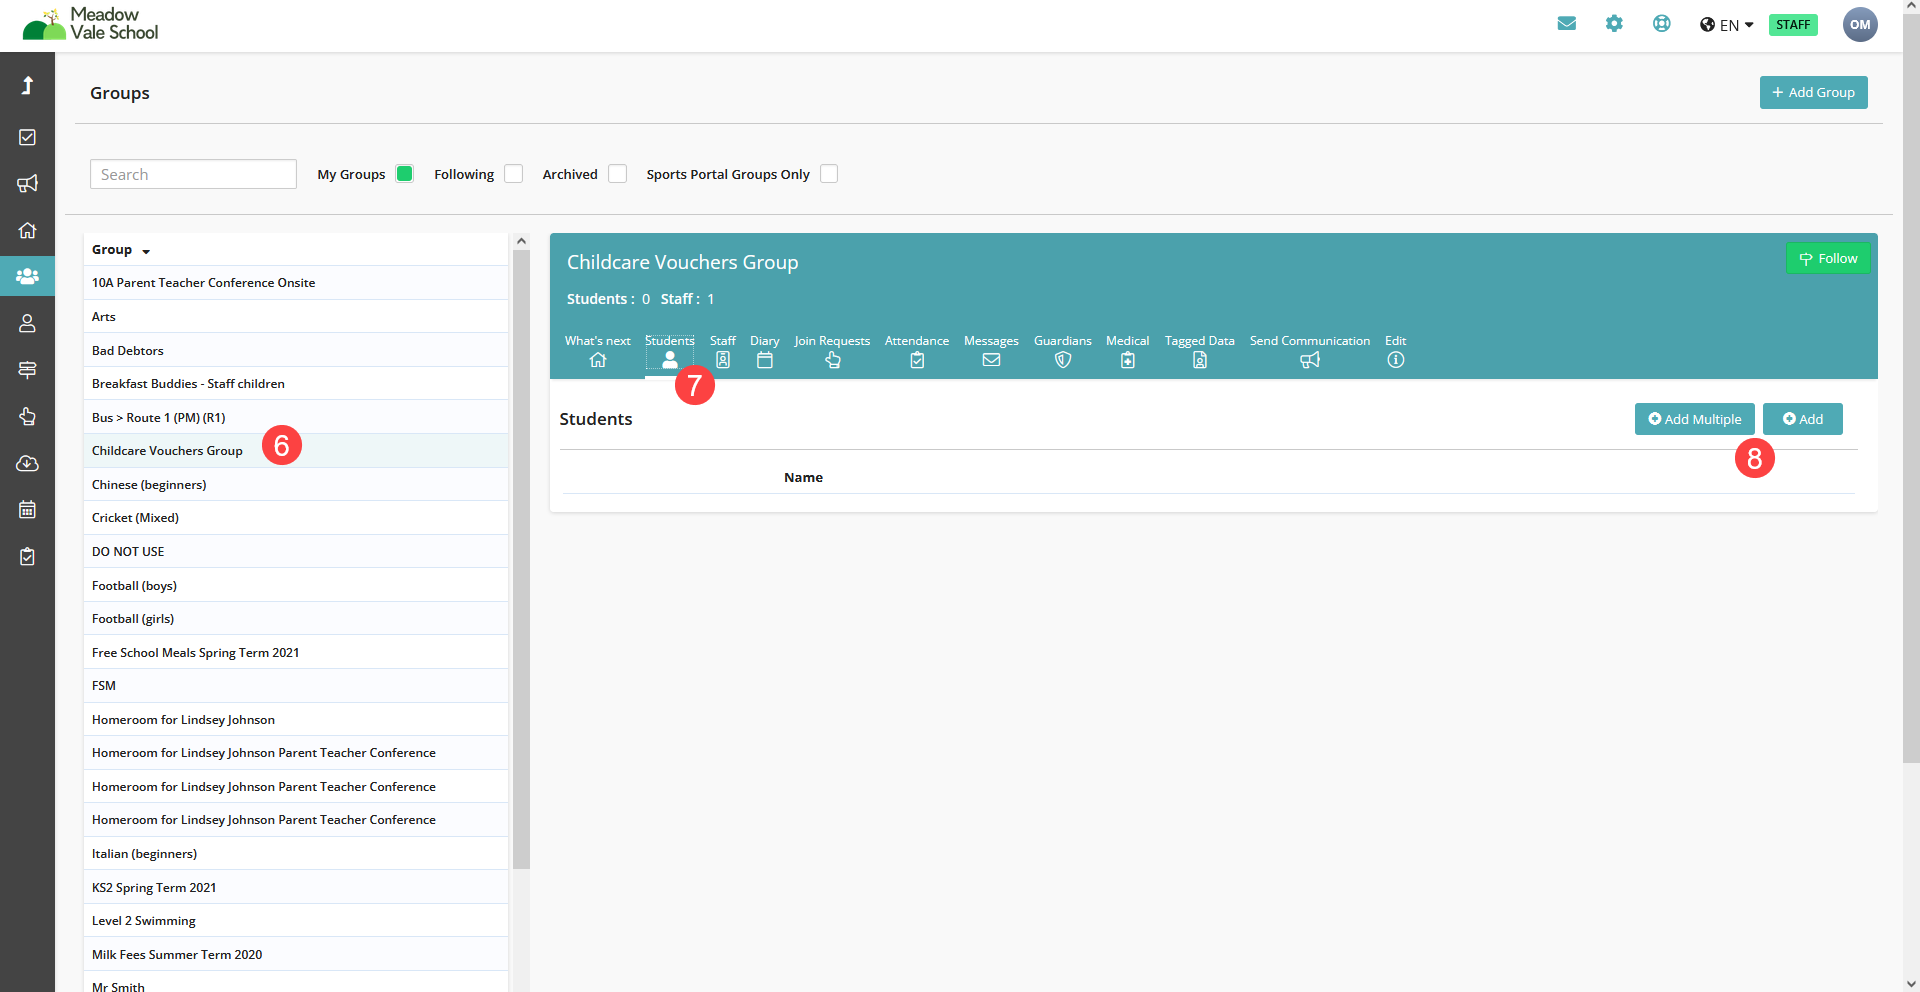Click the Guardians shield icon
The image size is (1920, 992).
[1063, 360]
